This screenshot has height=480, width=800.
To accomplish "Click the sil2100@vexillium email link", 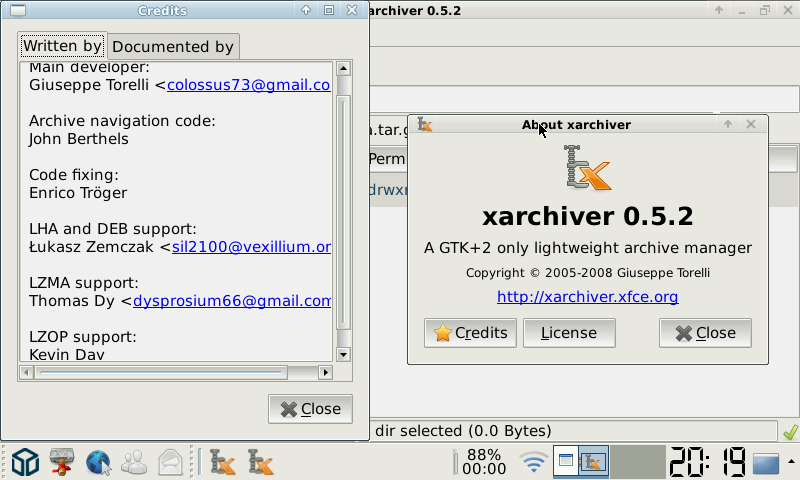I will click(x=251, y=247).
